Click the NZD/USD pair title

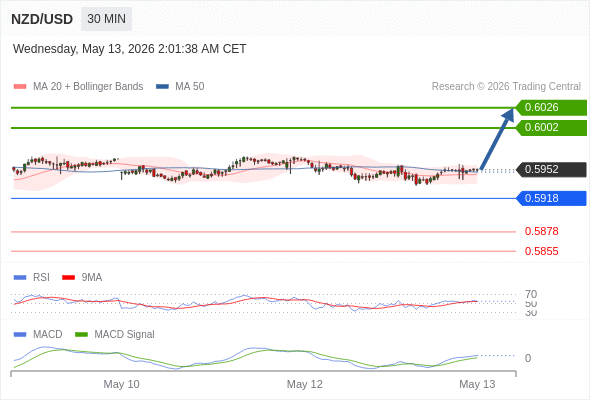pyautogui.click(x=42, y=19)
